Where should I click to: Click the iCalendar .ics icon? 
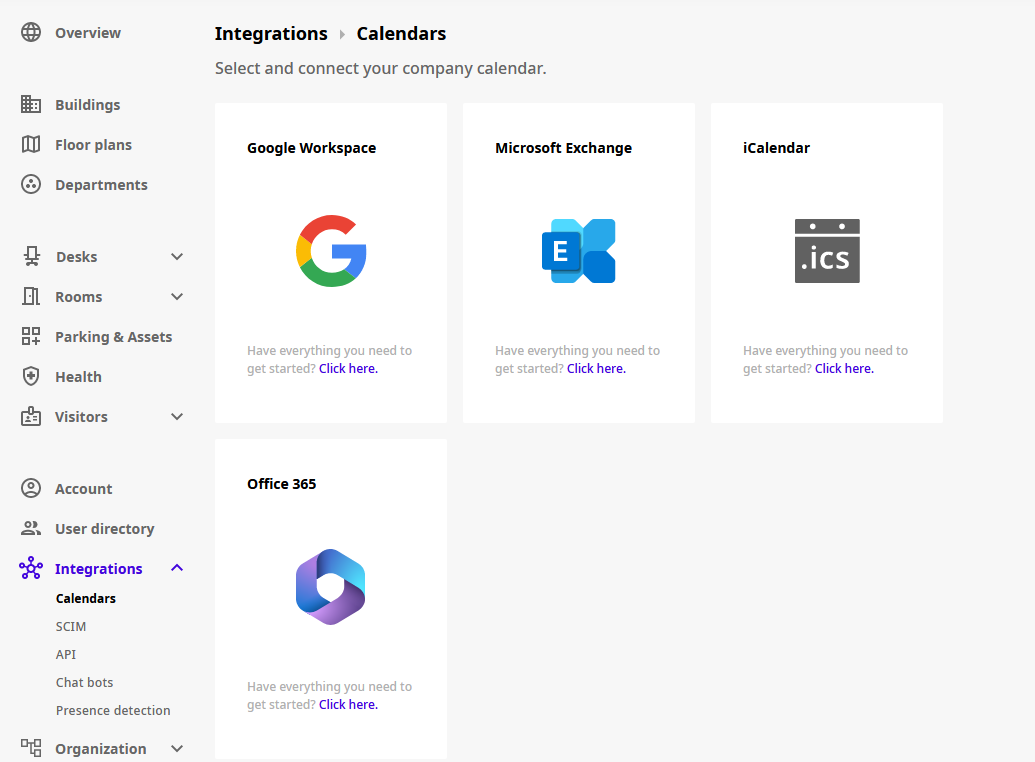click(826, 251)
